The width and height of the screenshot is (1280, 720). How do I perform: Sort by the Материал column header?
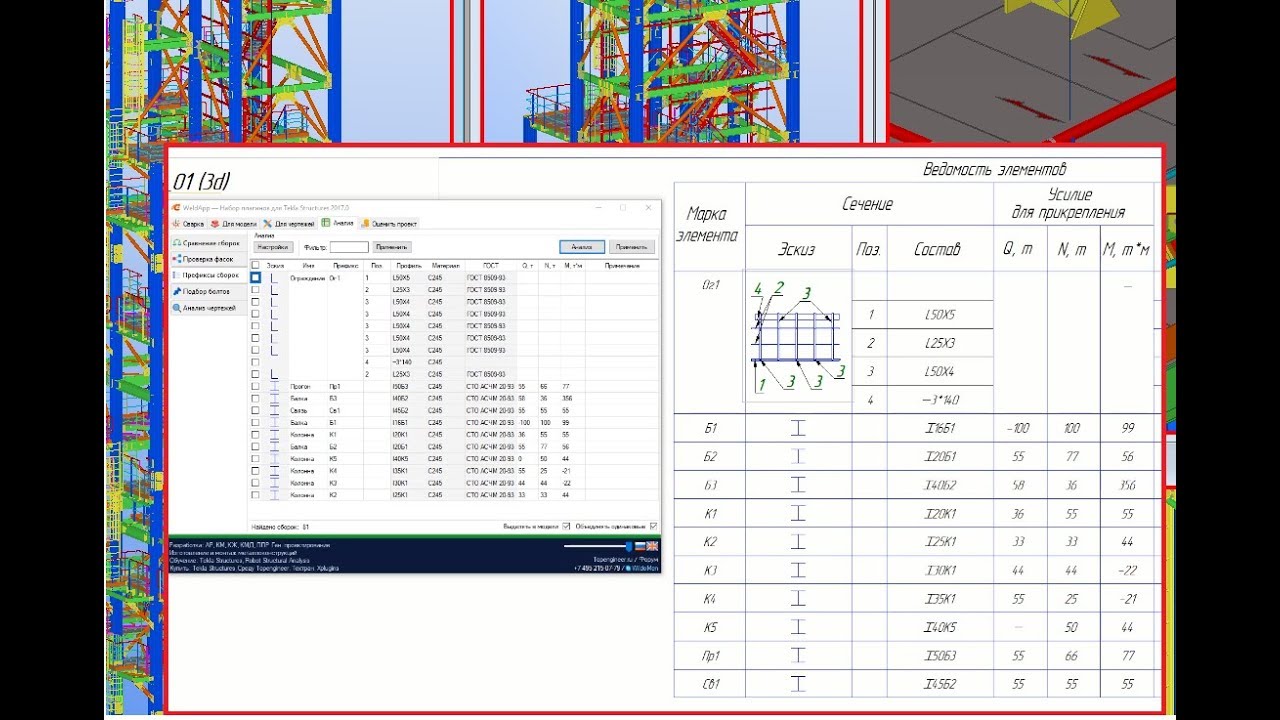pyautogui.click(x=446, y=266)
